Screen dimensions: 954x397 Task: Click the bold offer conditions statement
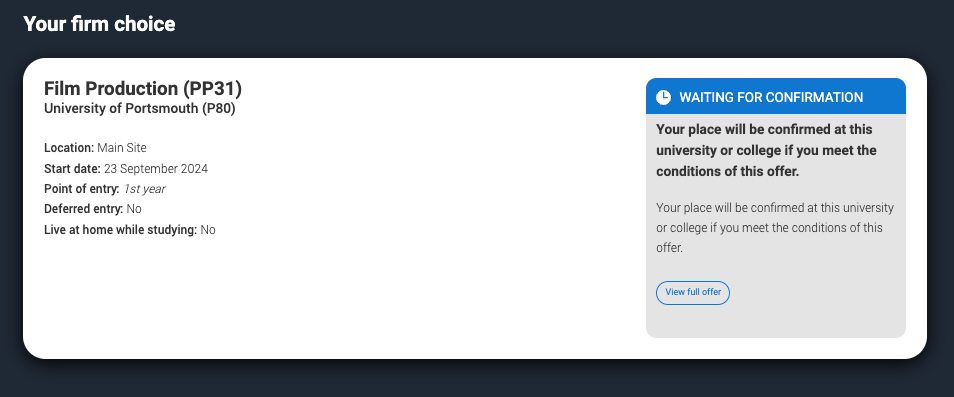coord(766,150)
